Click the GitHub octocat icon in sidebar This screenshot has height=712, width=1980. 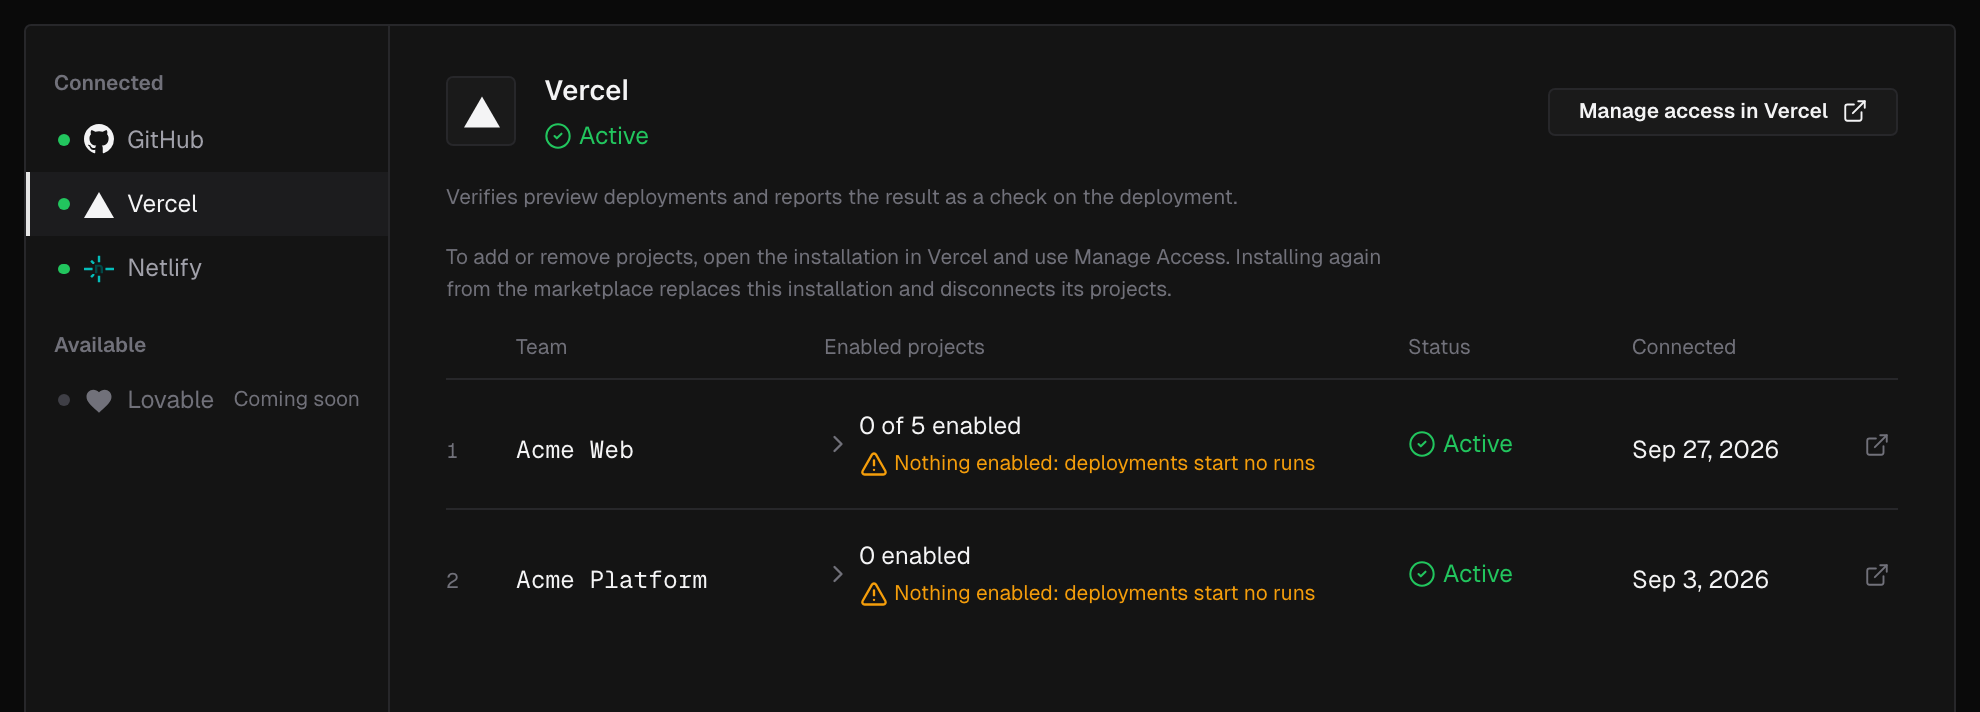[99, 139]
